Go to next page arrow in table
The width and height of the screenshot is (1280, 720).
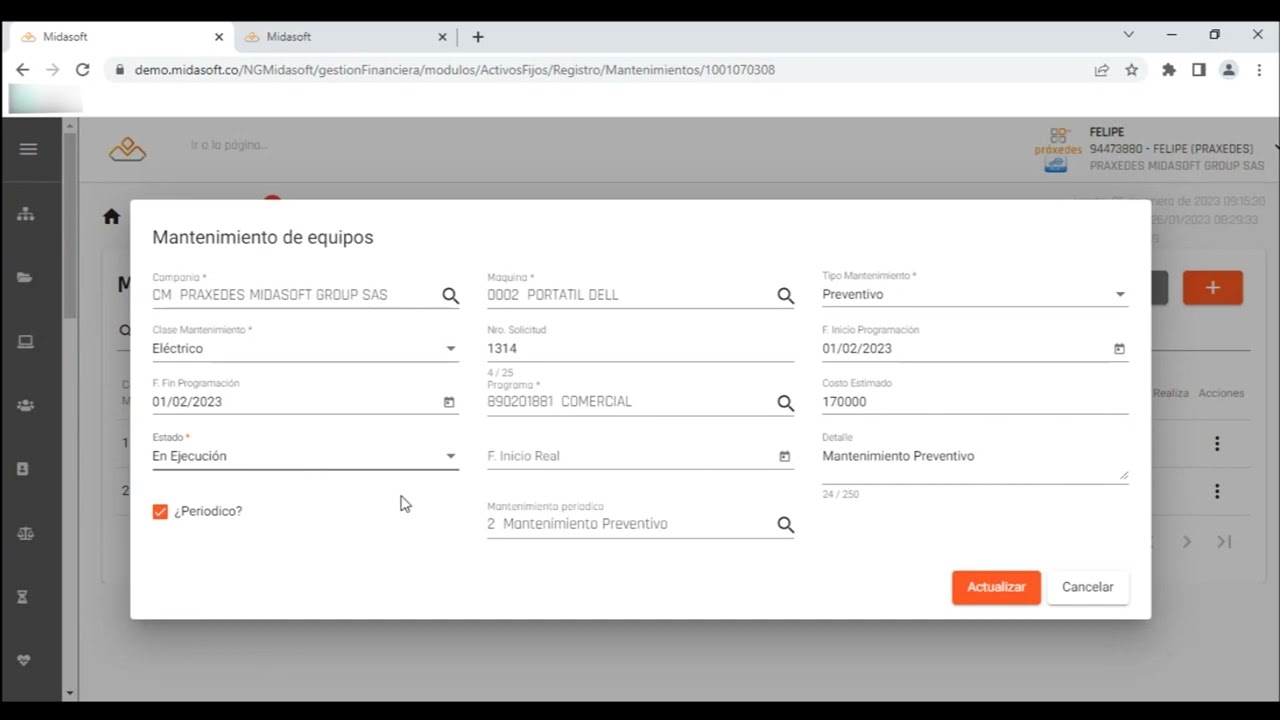pyautogui.click(x=1187, y=542)
